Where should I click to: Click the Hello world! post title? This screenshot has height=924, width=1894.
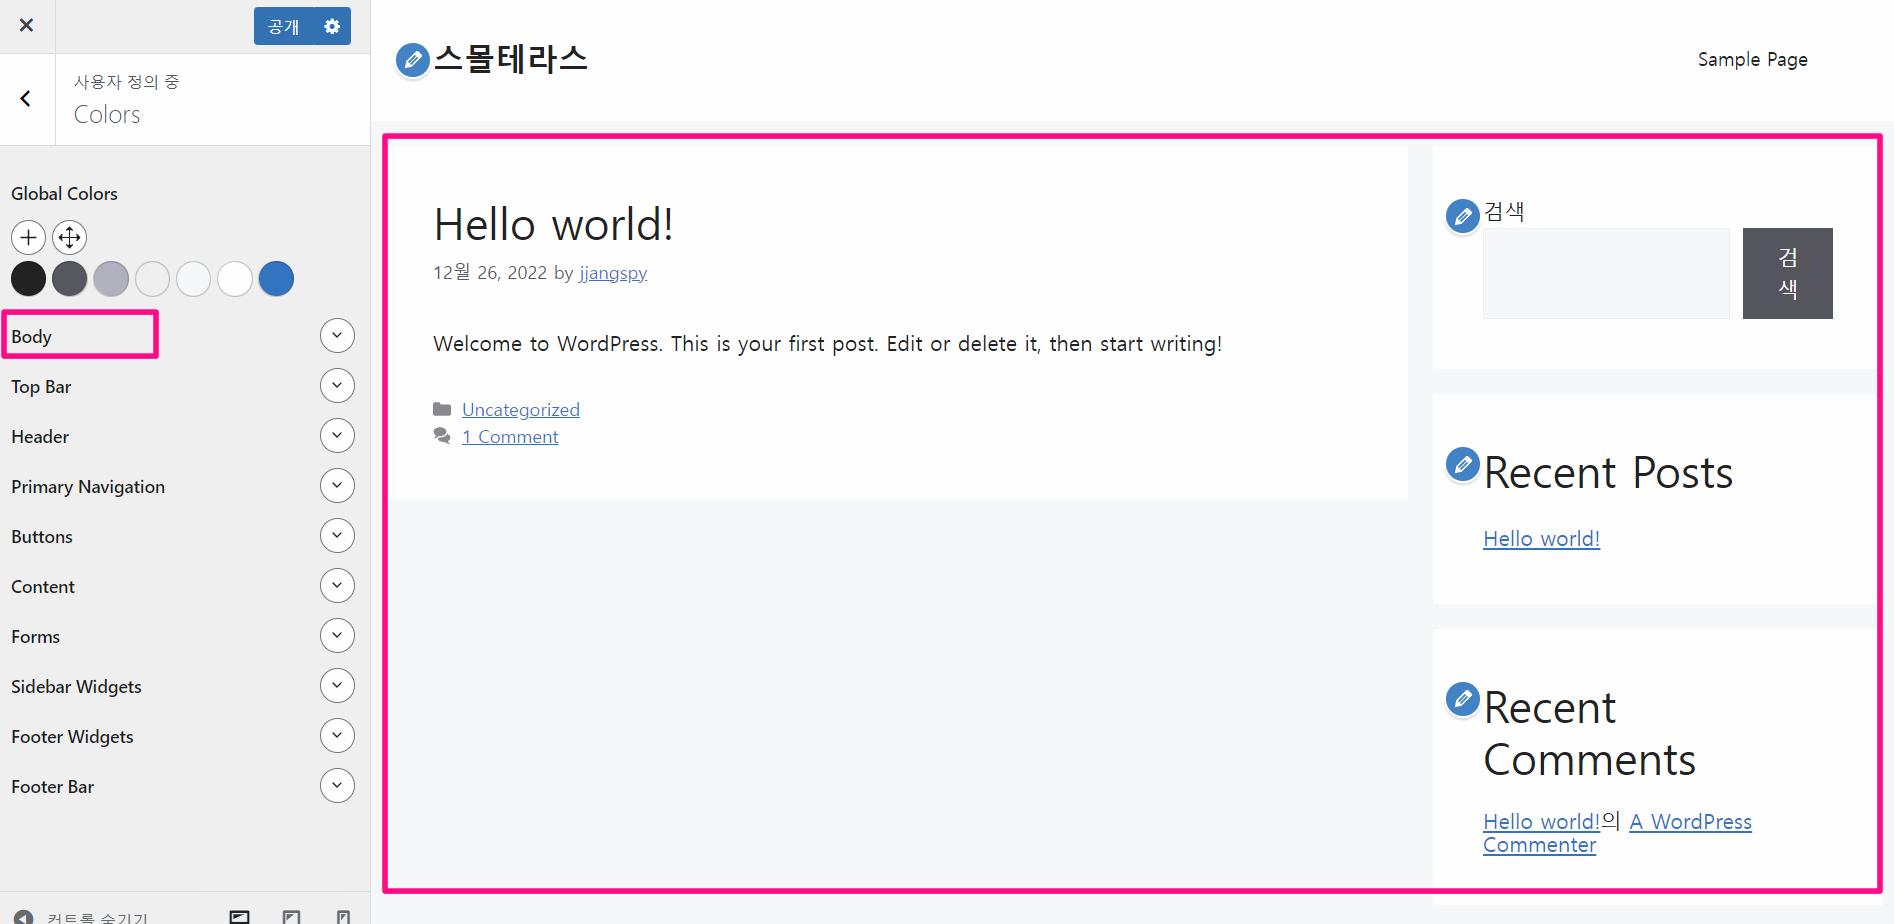[x=553, y=225]
